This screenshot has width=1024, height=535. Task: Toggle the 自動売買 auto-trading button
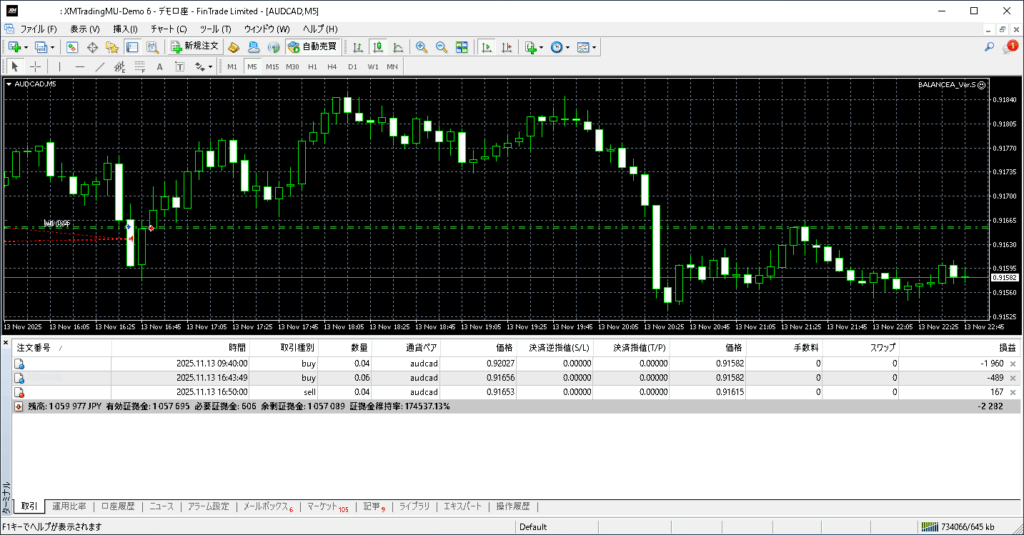tap(311, 47)
